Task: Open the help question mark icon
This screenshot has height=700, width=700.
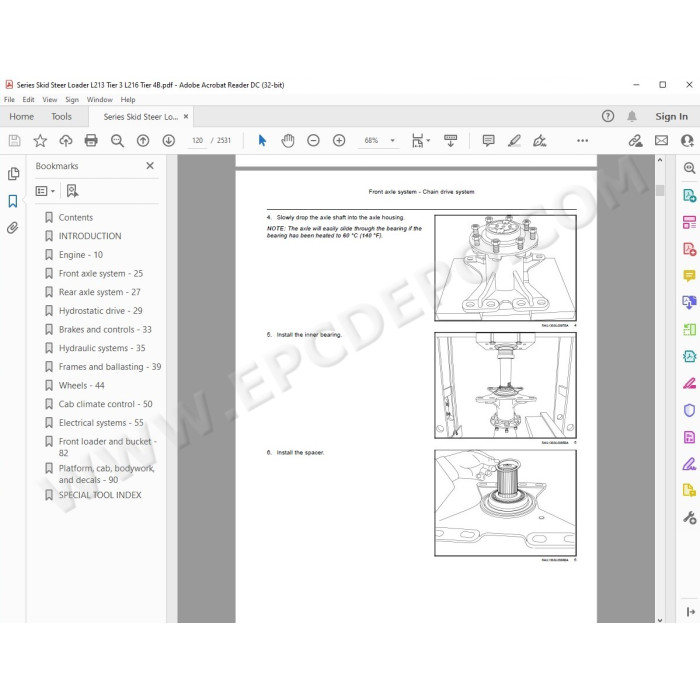Action: [608, 117]
